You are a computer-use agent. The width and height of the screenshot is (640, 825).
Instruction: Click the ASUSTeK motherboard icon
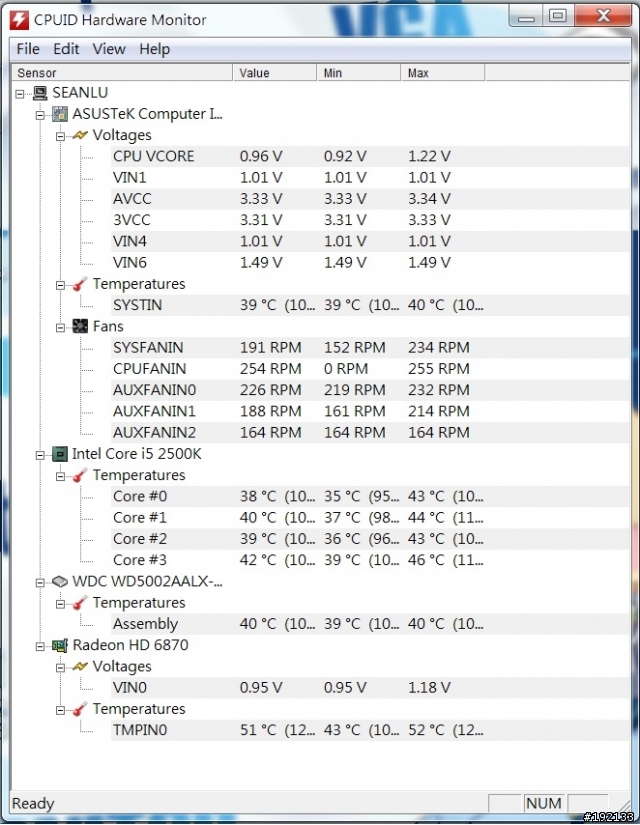click(60, 114)
